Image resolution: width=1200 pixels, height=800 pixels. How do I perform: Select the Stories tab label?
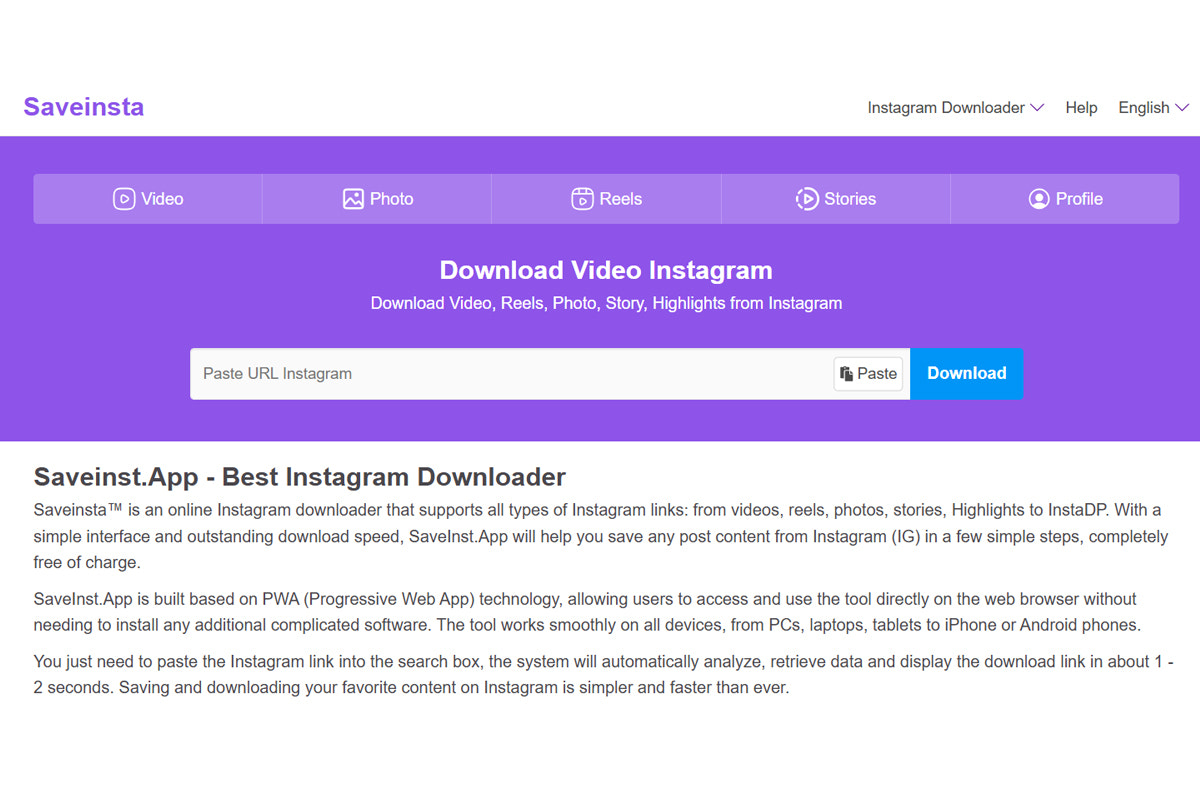pos(849,199)
